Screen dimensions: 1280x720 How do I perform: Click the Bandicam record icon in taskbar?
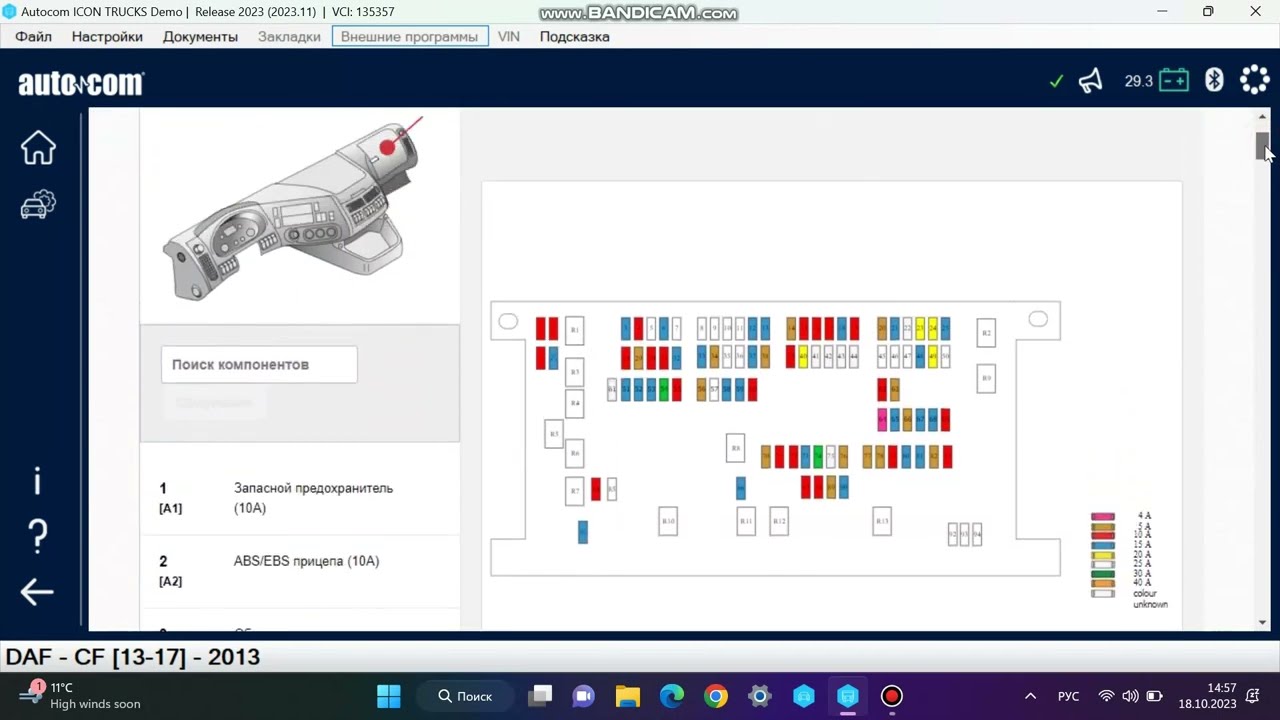coord(892,696)
